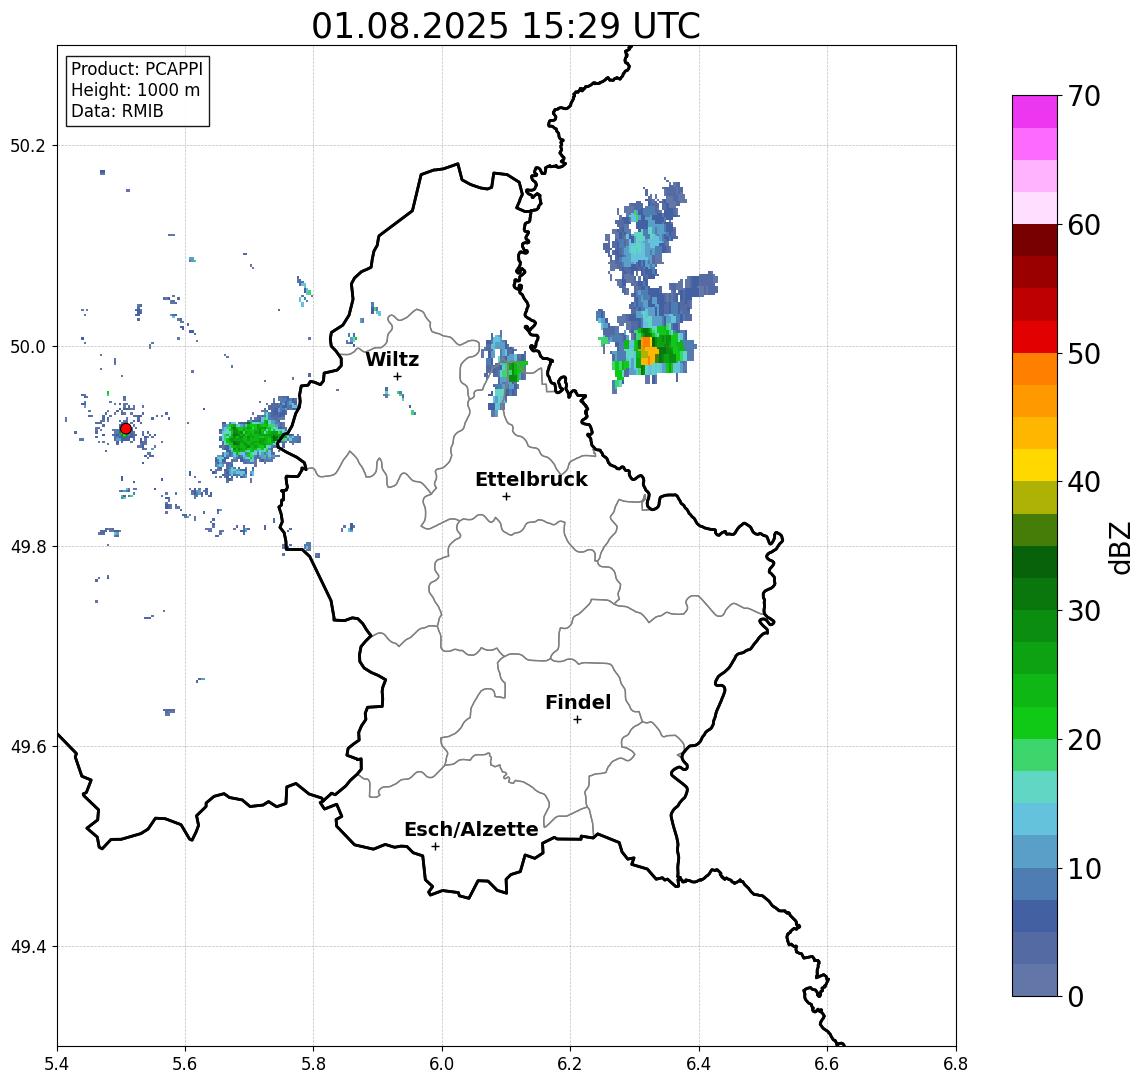Click the orange colorbar segment below 50

(1035, 369)
